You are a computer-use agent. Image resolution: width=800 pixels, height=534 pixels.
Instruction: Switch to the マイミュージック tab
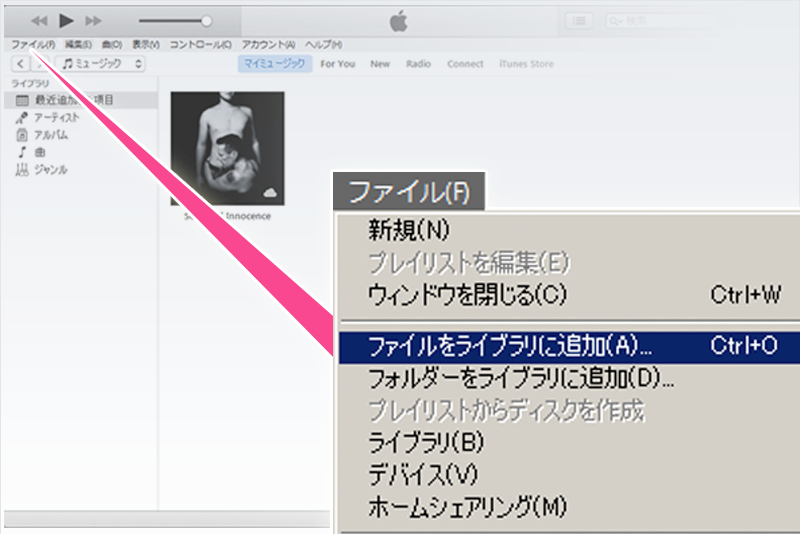tap(274, 64)
